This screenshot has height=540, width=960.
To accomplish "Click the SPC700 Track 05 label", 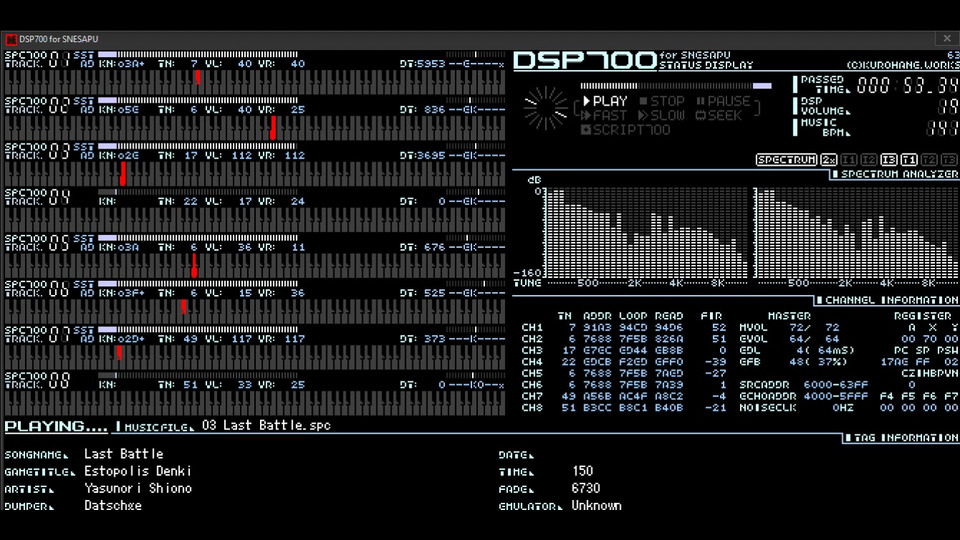I will coord(37,243).
